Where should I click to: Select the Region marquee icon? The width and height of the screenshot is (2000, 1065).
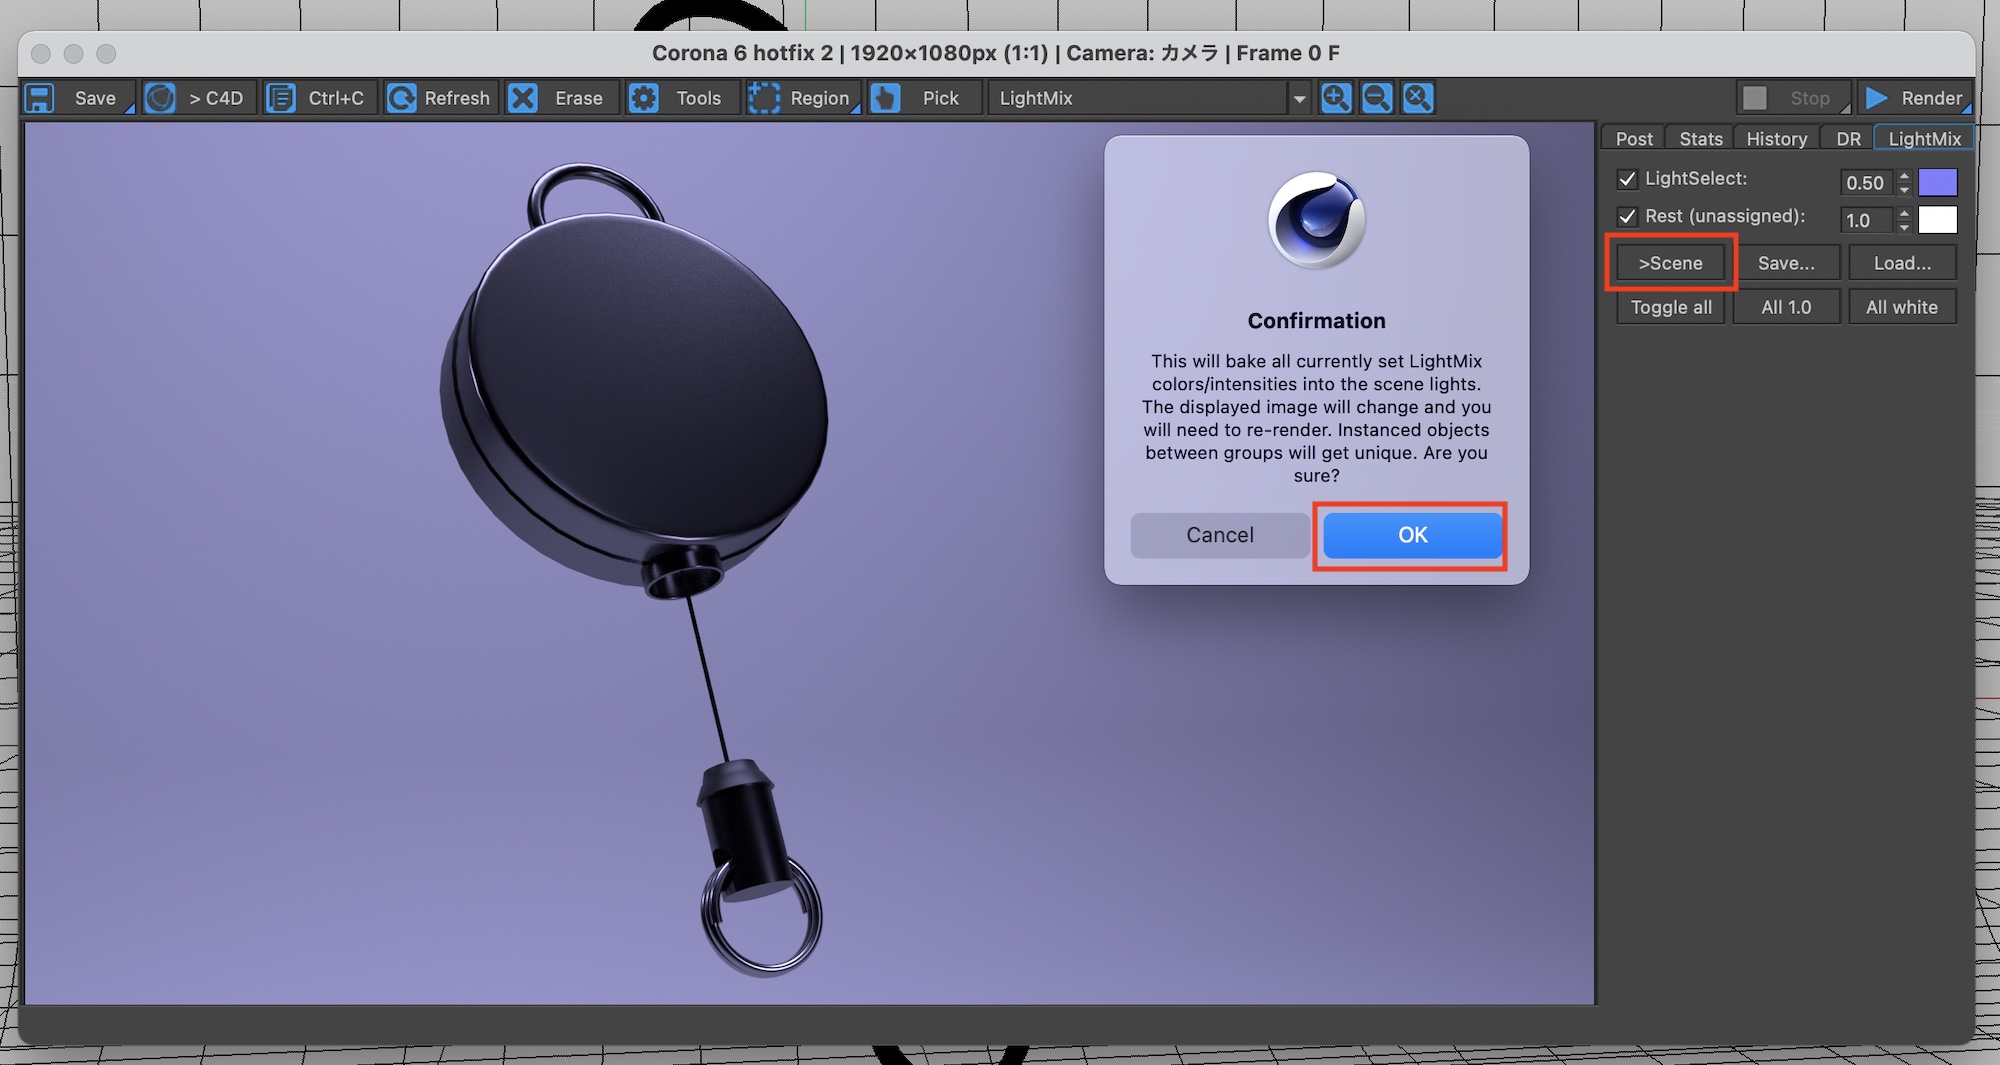click(x=764, y=98)
